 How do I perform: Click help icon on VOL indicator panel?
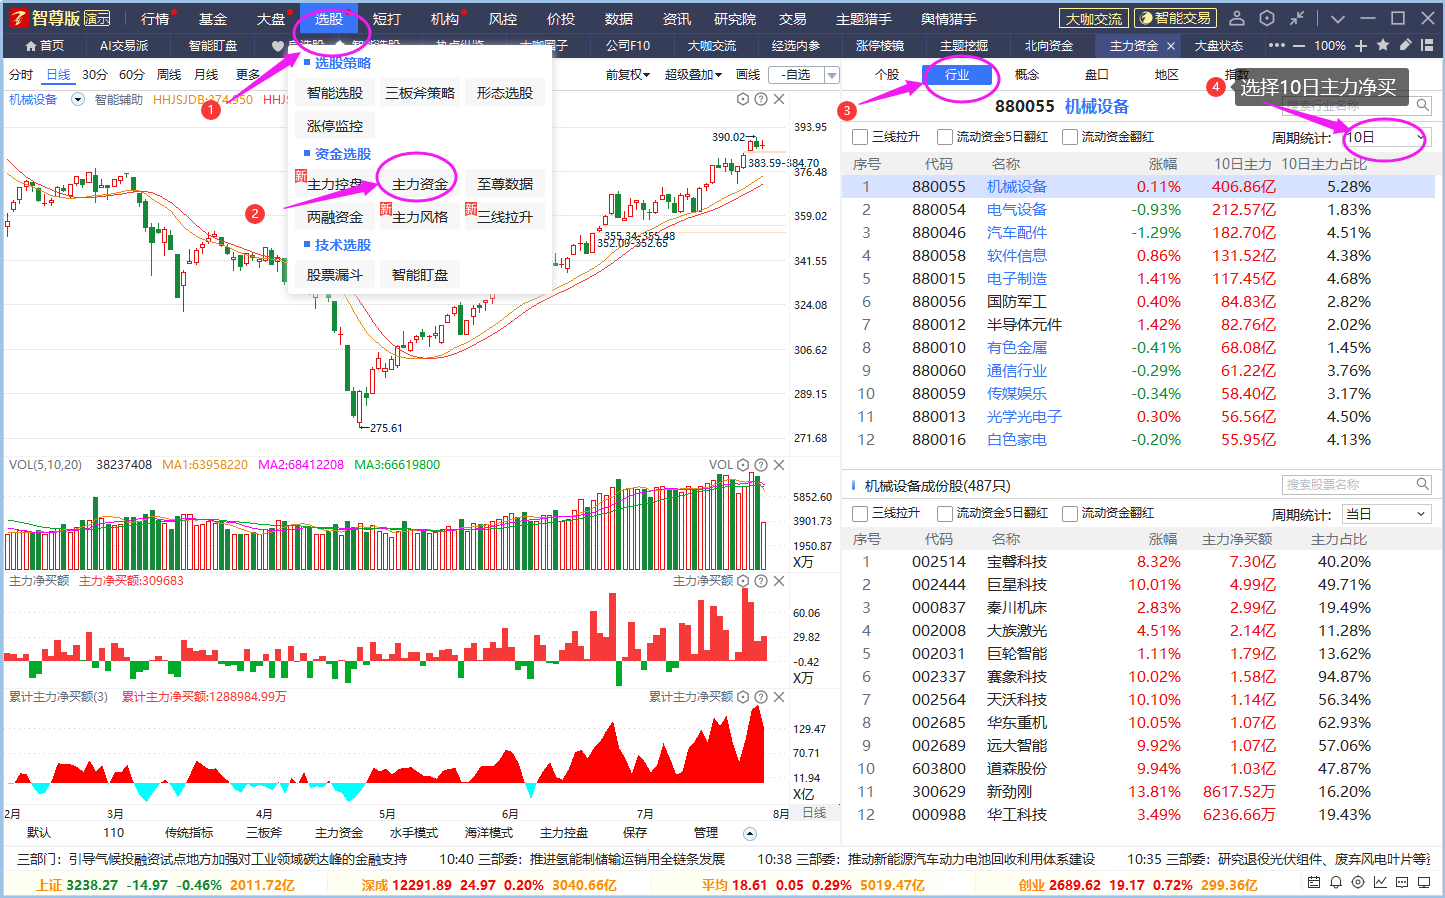point(761,465)
